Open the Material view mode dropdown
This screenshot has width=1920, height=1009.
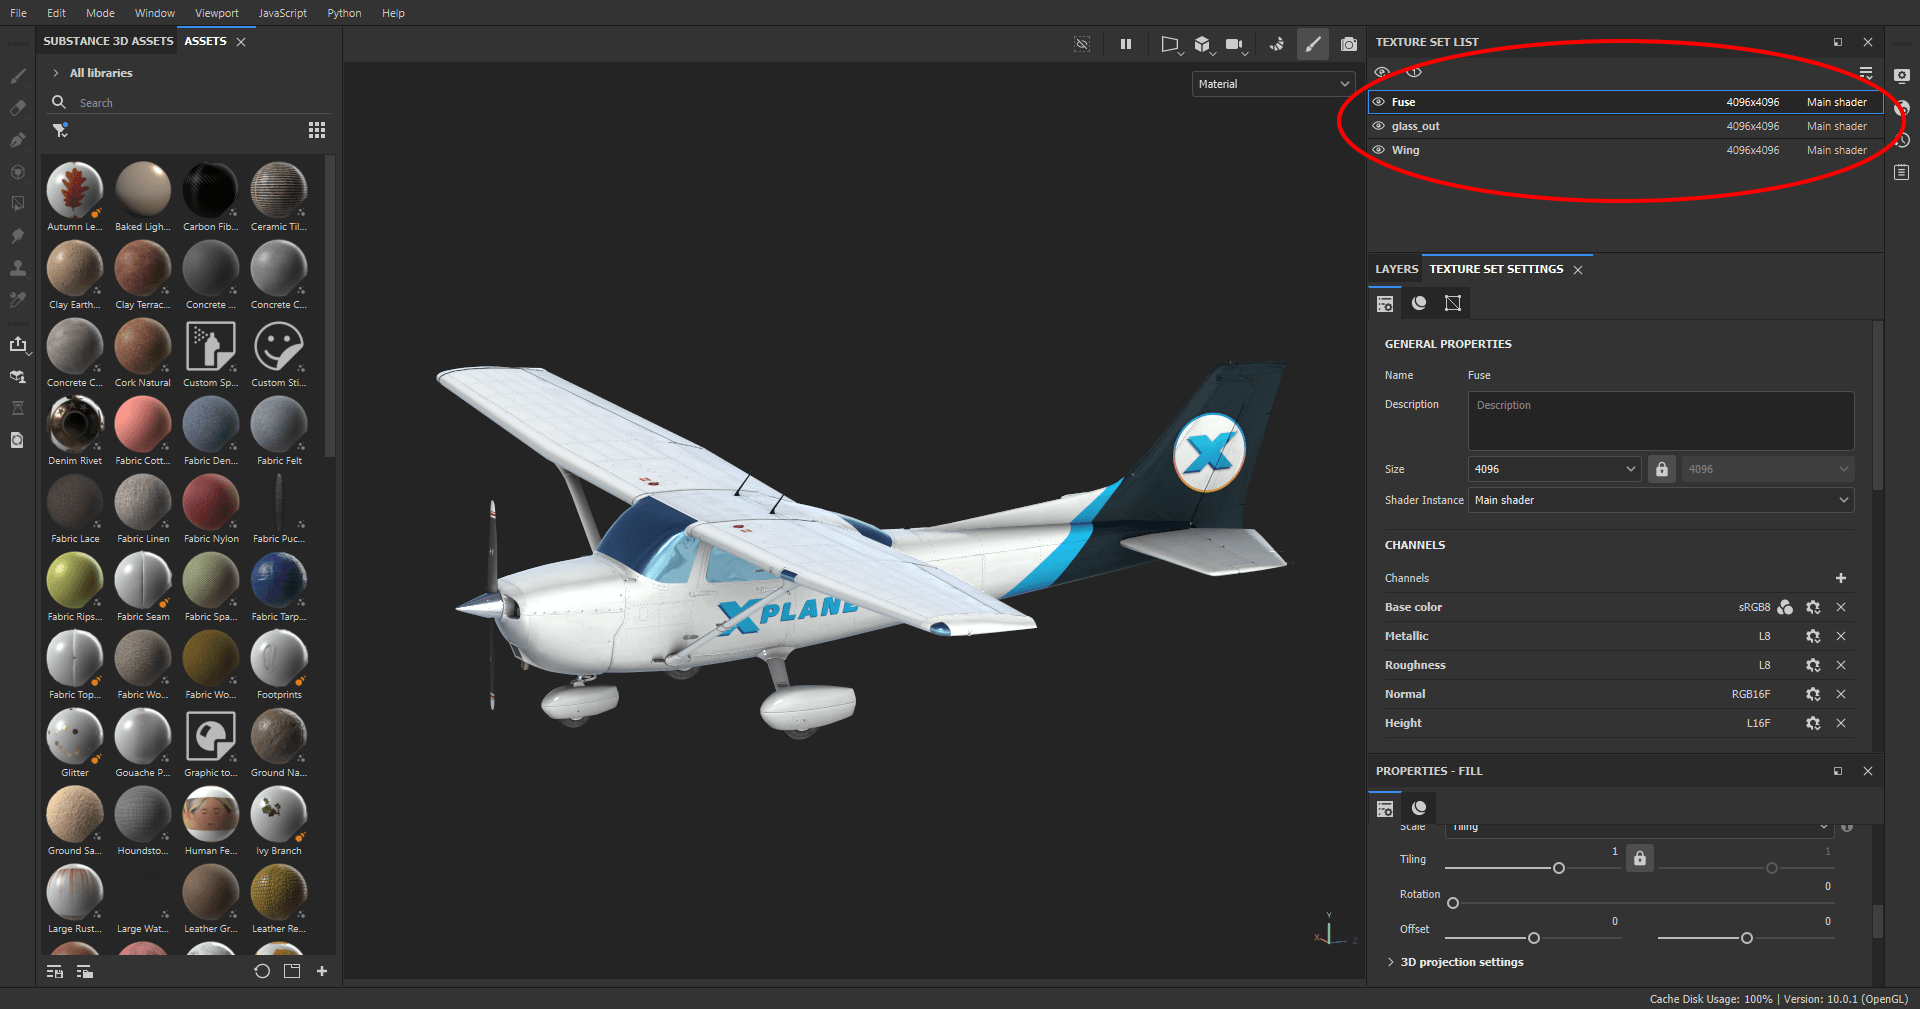click(1272, 84)
